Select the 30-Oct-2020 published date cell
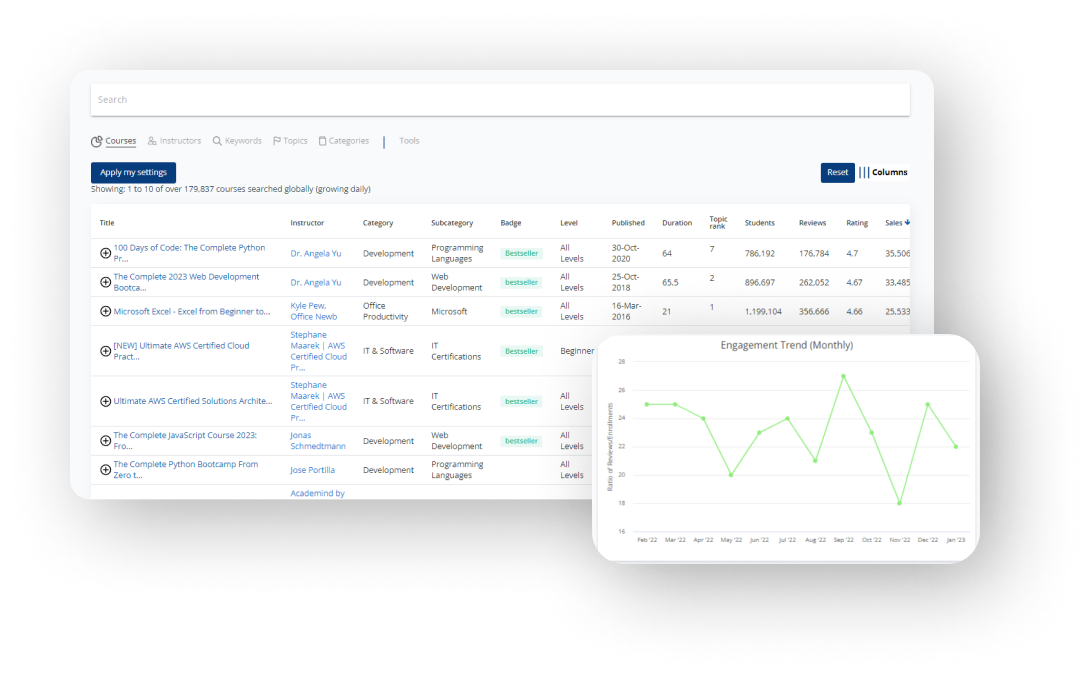The height and width of the screenshot is (673, 1089). 626,253
